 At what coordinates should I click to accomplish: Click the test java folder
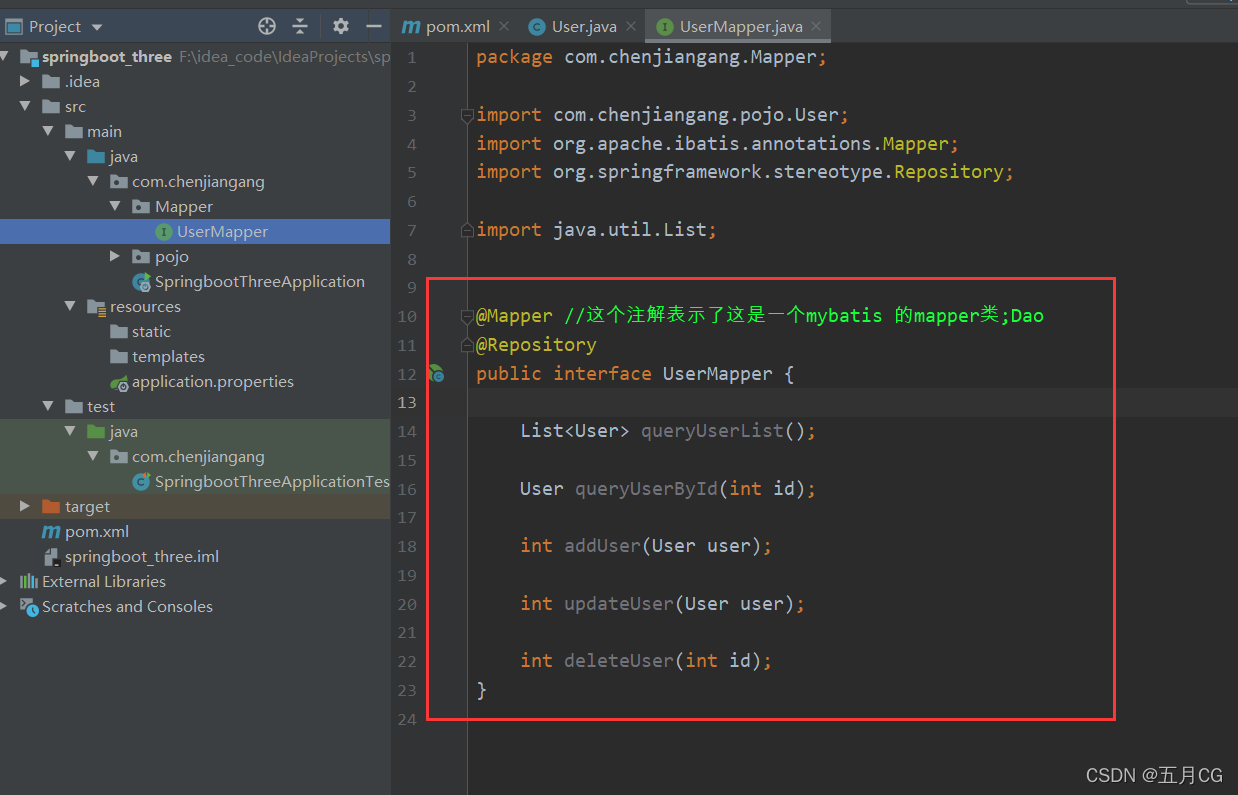tap(123, 432)
